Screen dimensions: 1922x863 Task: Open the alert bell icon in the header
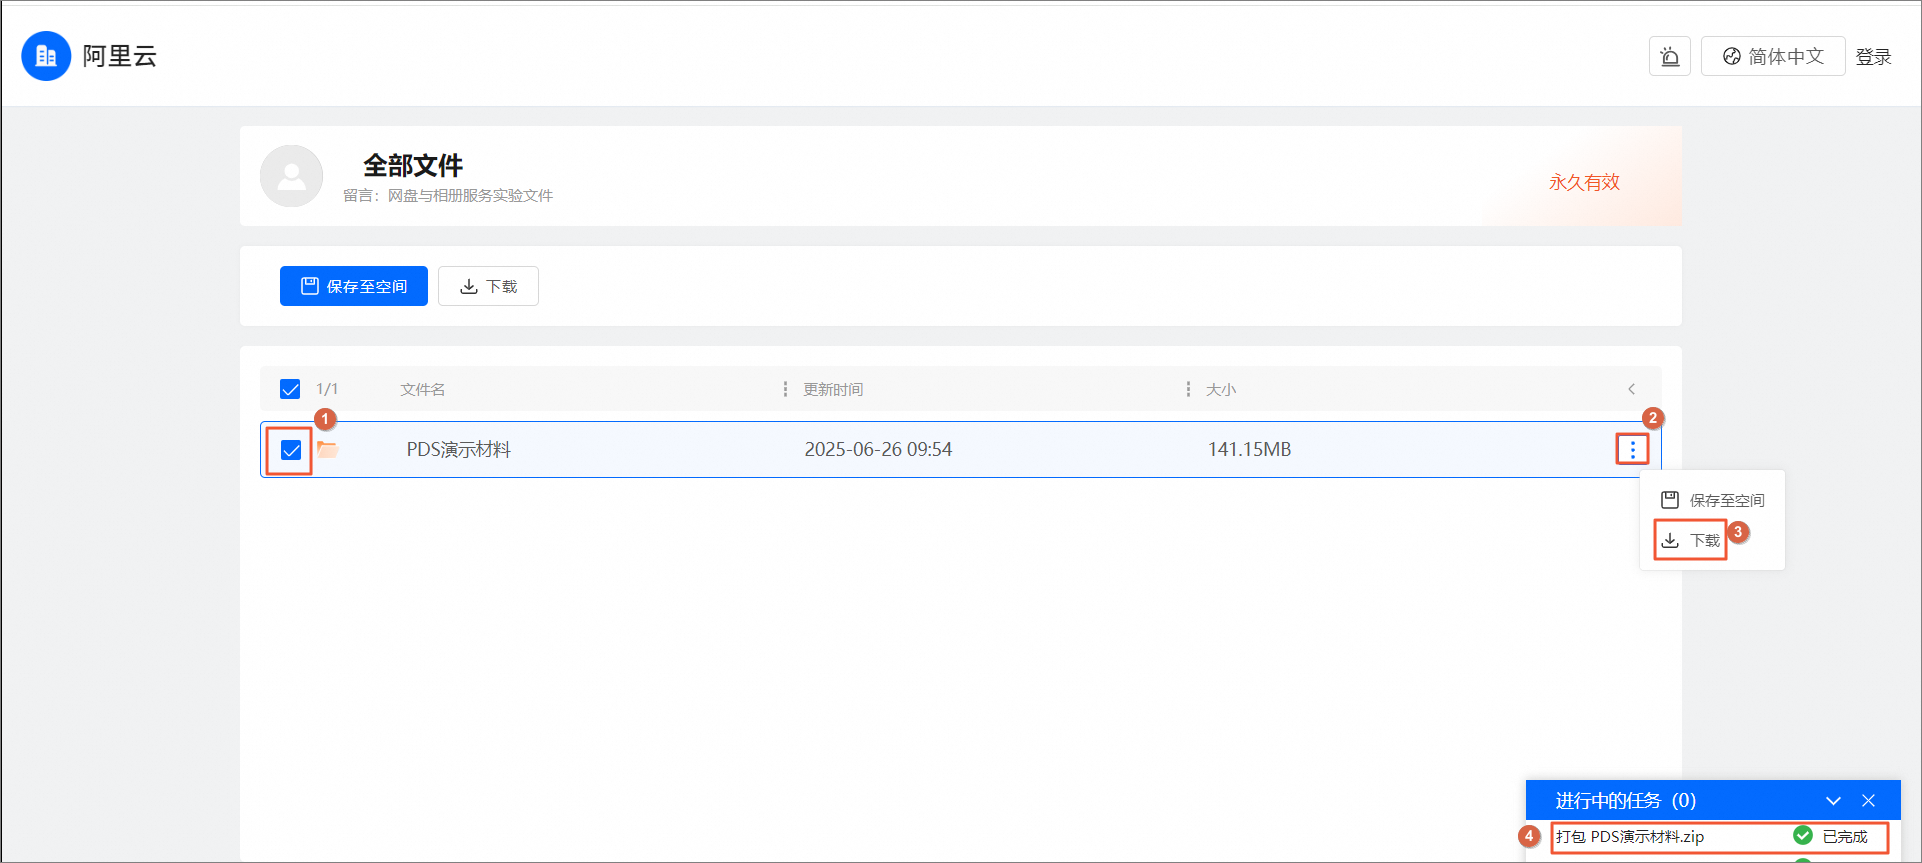tap(1670, 56)
